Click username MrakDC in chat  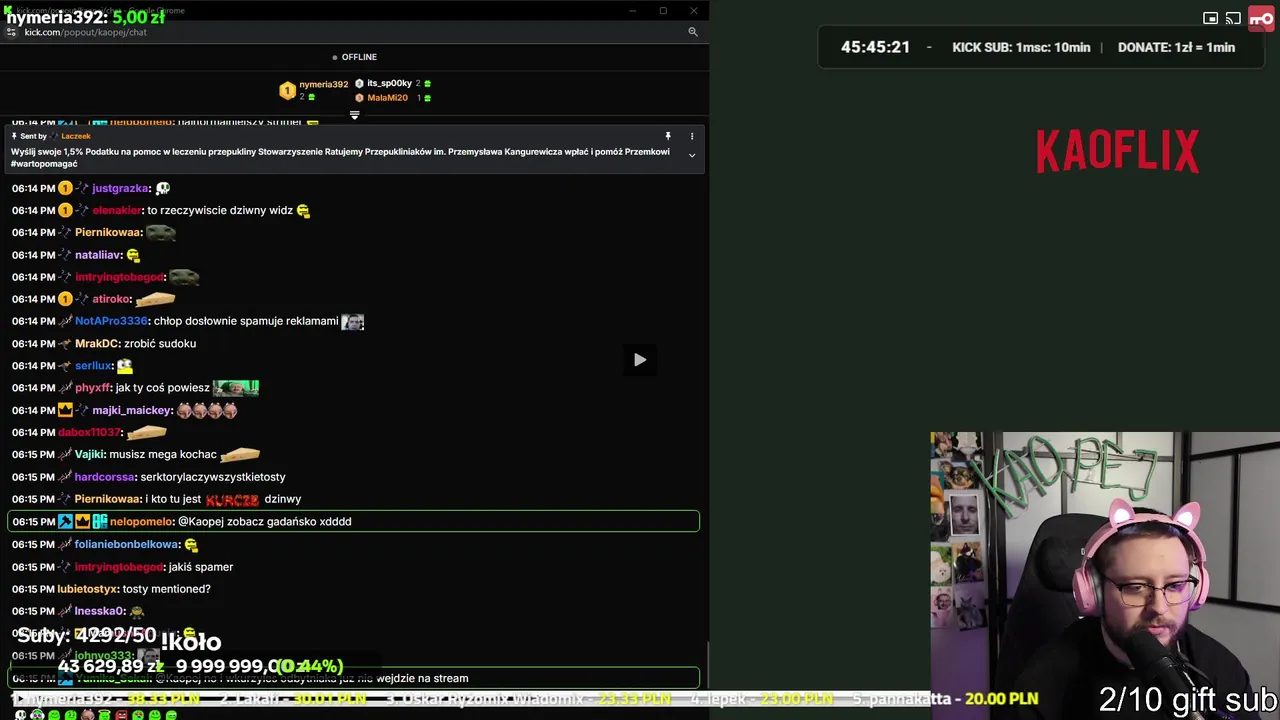[x=97, y=343]
